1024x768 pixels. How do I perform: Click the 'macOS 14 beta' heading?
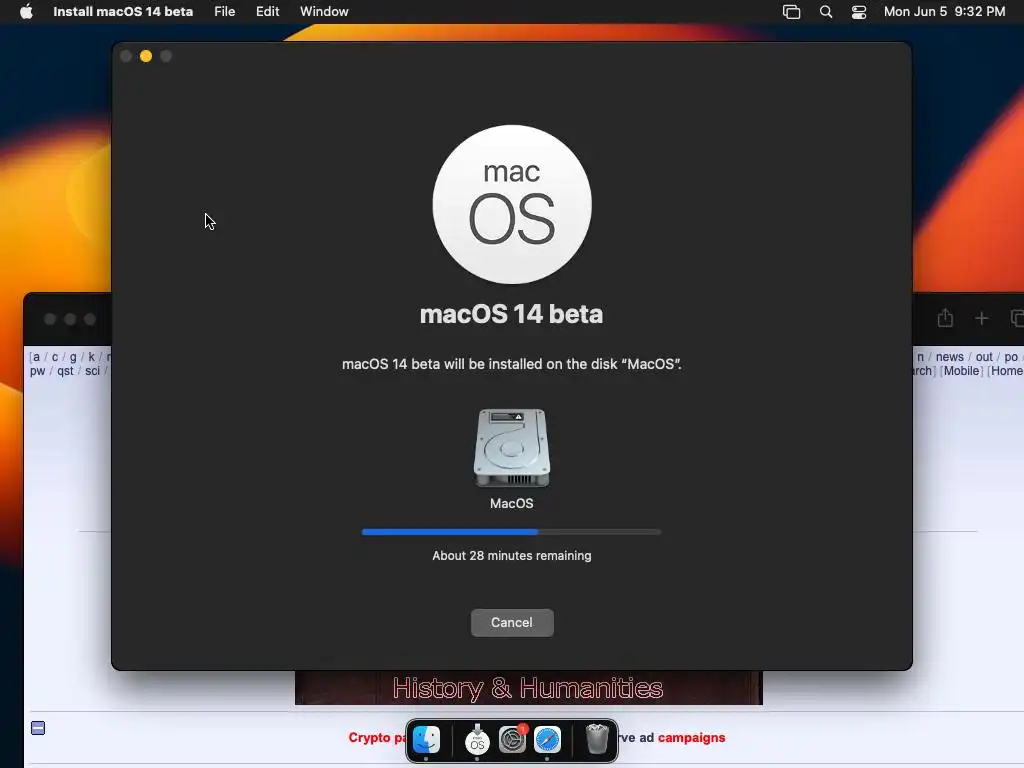pyautogui.click(x=511, y=314)
